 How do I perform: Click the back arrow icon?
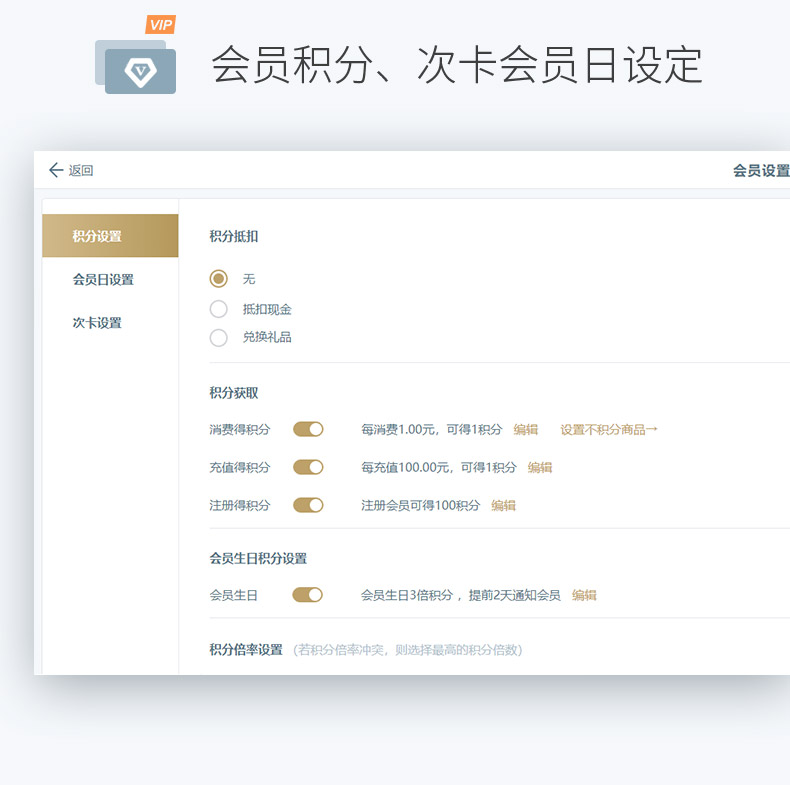56,171
